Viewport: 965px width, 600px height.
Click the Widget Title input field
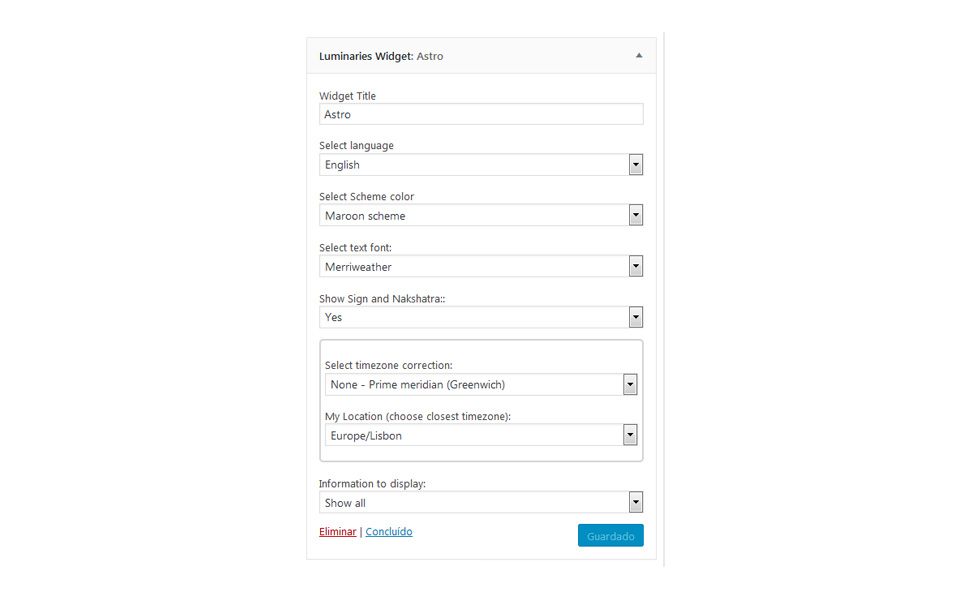coord(481,114)
